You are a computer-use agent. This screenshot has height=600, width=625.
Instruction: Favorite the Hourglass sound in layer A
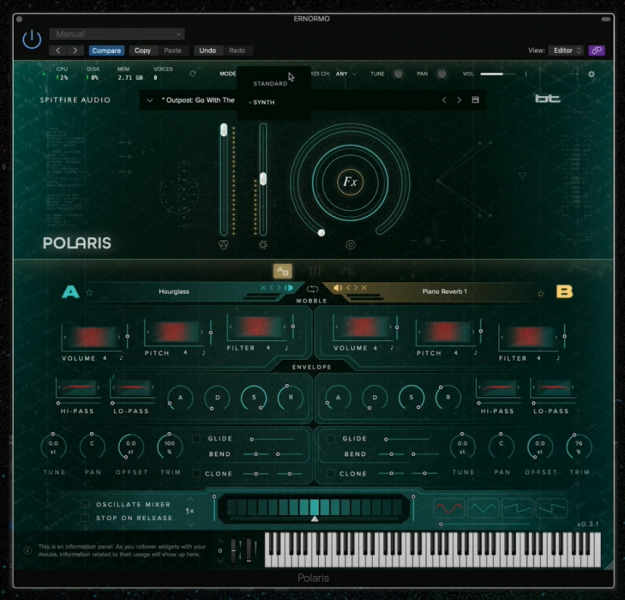pyautogui.click(x=89, y=293)
